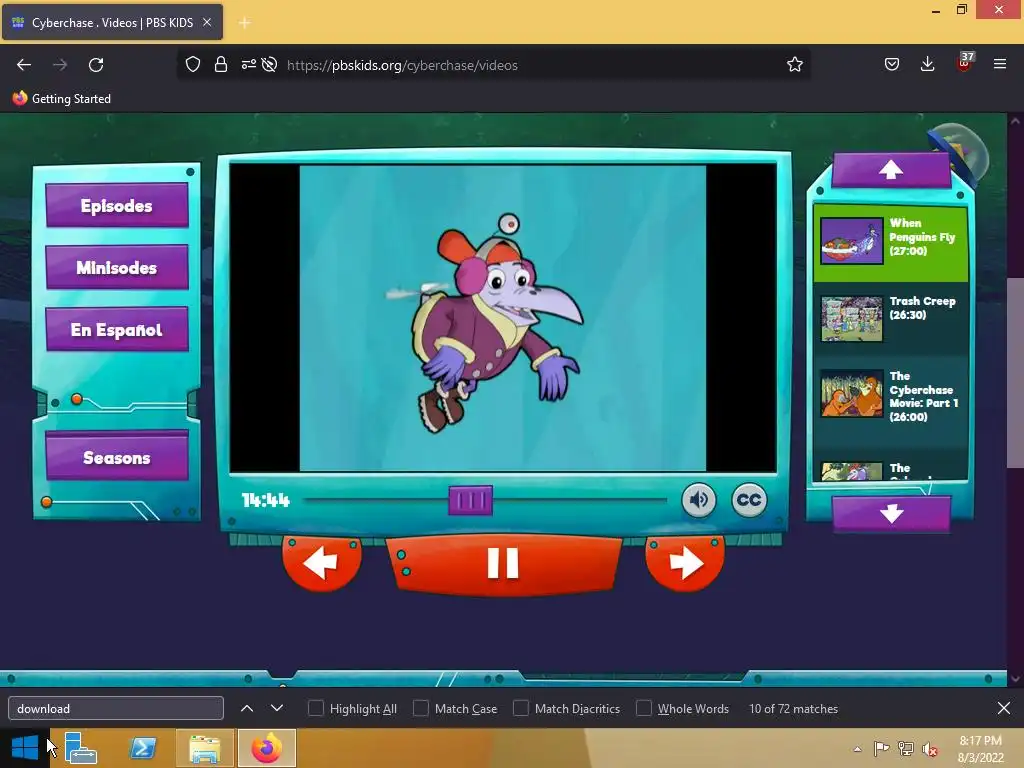This screenshot has width=1024, height=768.
Task: Jump to previous find match
Action: coord(247,709)
